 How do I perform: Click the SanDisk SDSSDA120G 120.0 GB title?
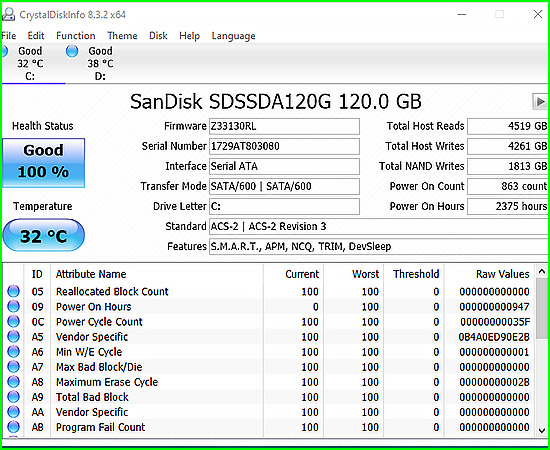276,102
